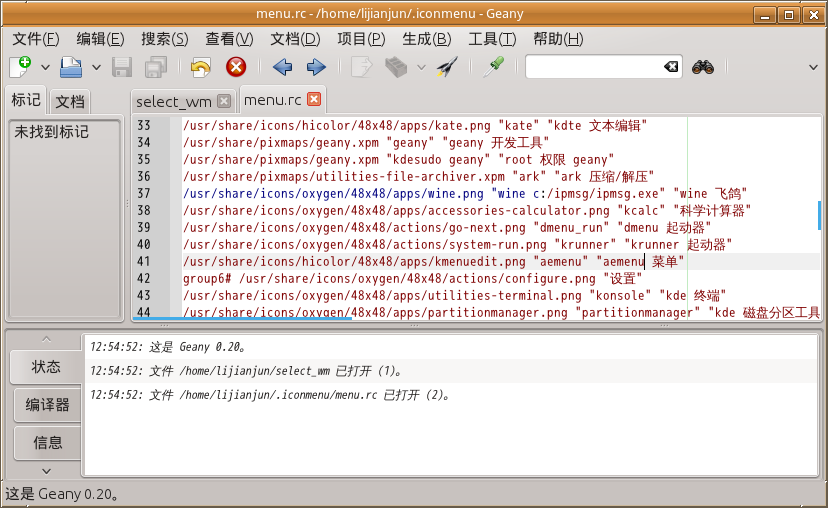Create a new file with toolbar icon
This screenshot has height=508, width=828.
21,67
